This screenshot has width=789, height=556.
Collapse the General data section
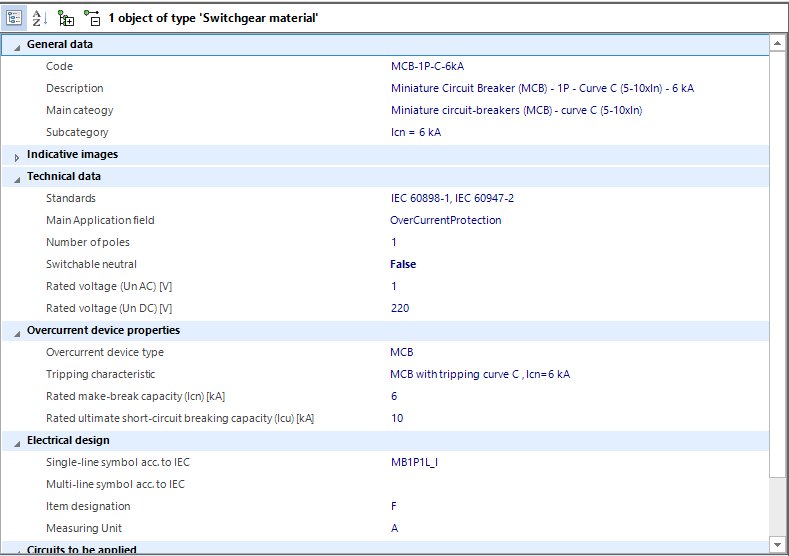click(17, 47)
